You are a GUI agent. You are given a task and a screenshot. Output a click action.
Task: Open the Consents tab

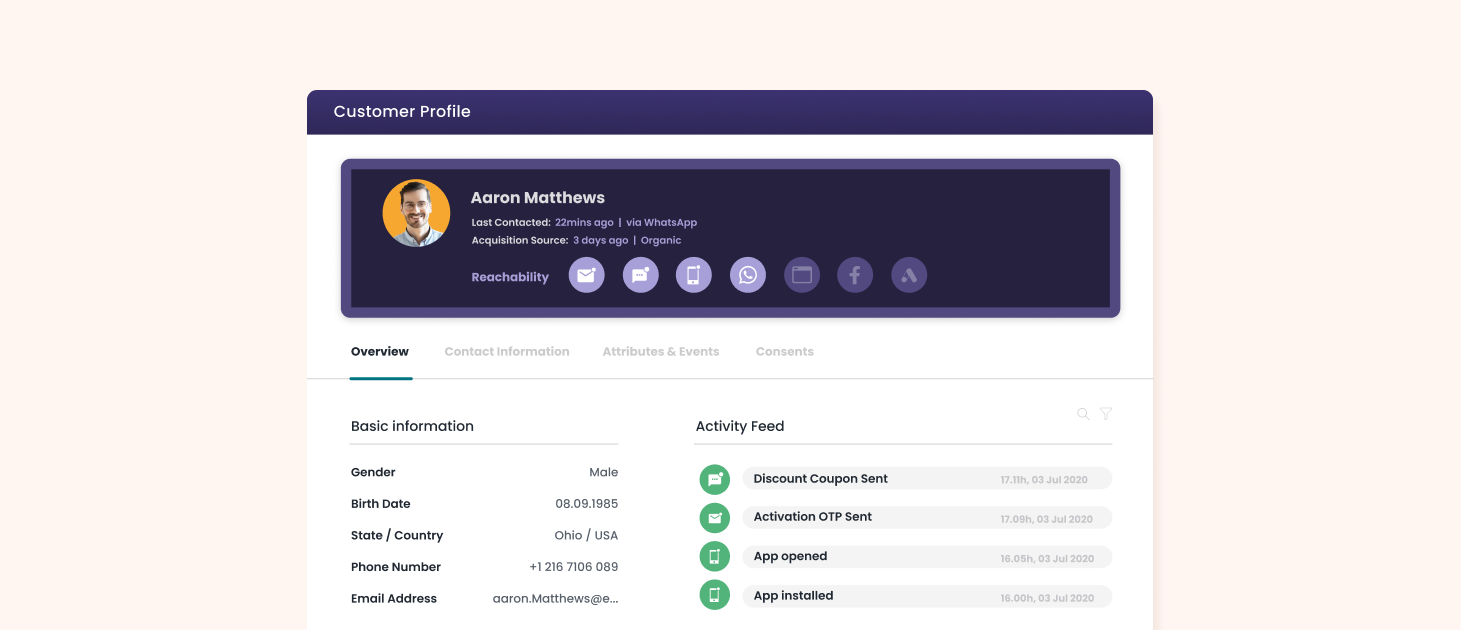(x=785, y=352)
